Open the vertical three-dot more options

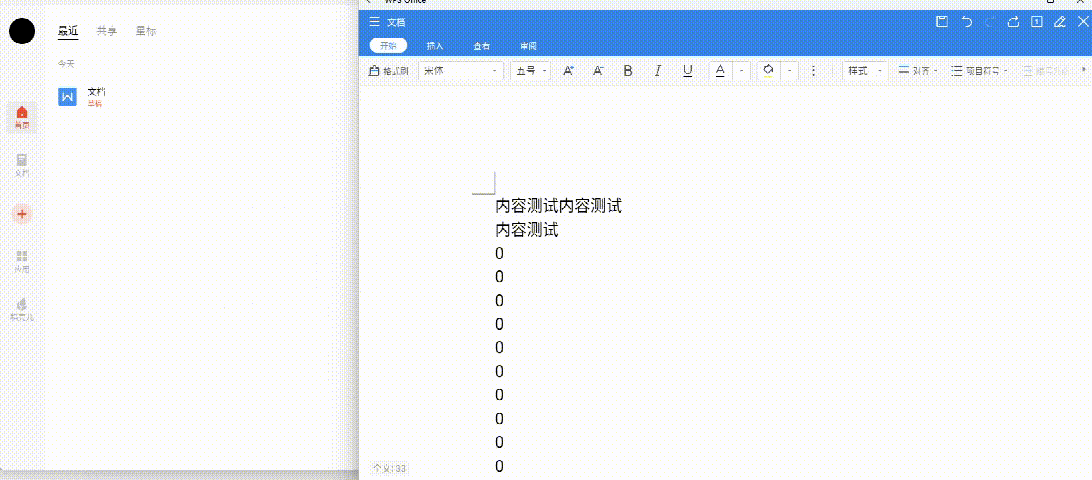tap(813, 70)
